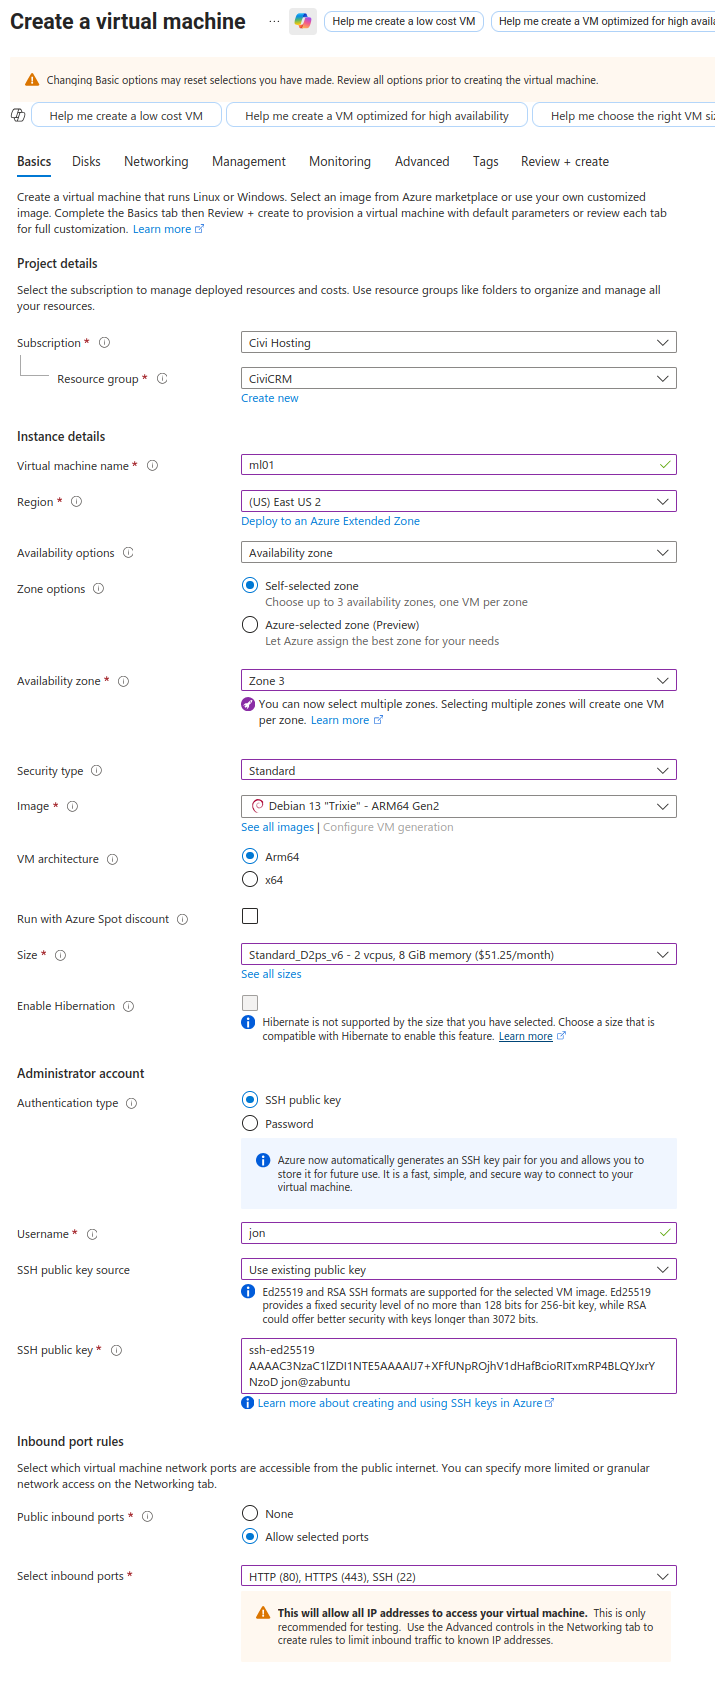Open the Image dropdown showing Debian 13
The width and height of the screenshot is (715, 1682).
458,806
